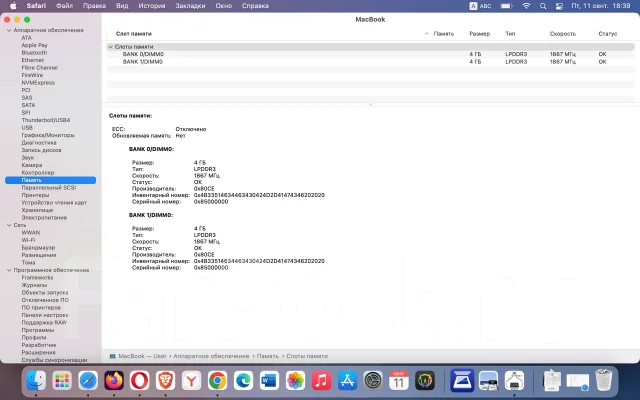The width and height of the screenshot is (640, 400).
Task: Select Хранилище in the sidebar
Action: pyautogui.click(x=37, y=210)
